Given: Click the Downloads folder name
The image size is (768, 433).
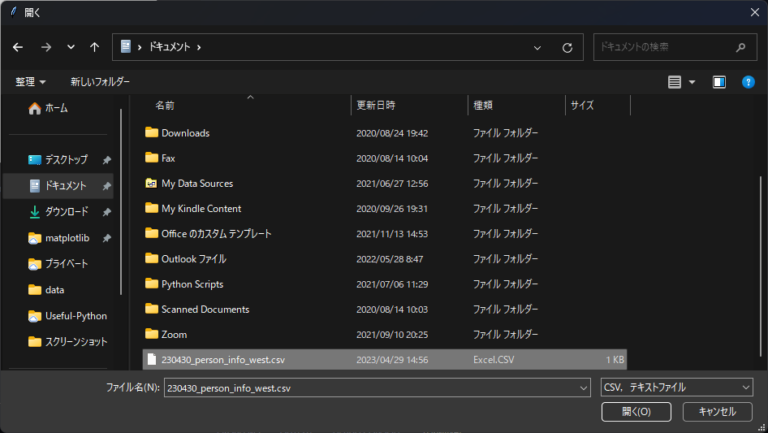Looking at the screenshot, I should pyautogui.click(x=185, y=133).
